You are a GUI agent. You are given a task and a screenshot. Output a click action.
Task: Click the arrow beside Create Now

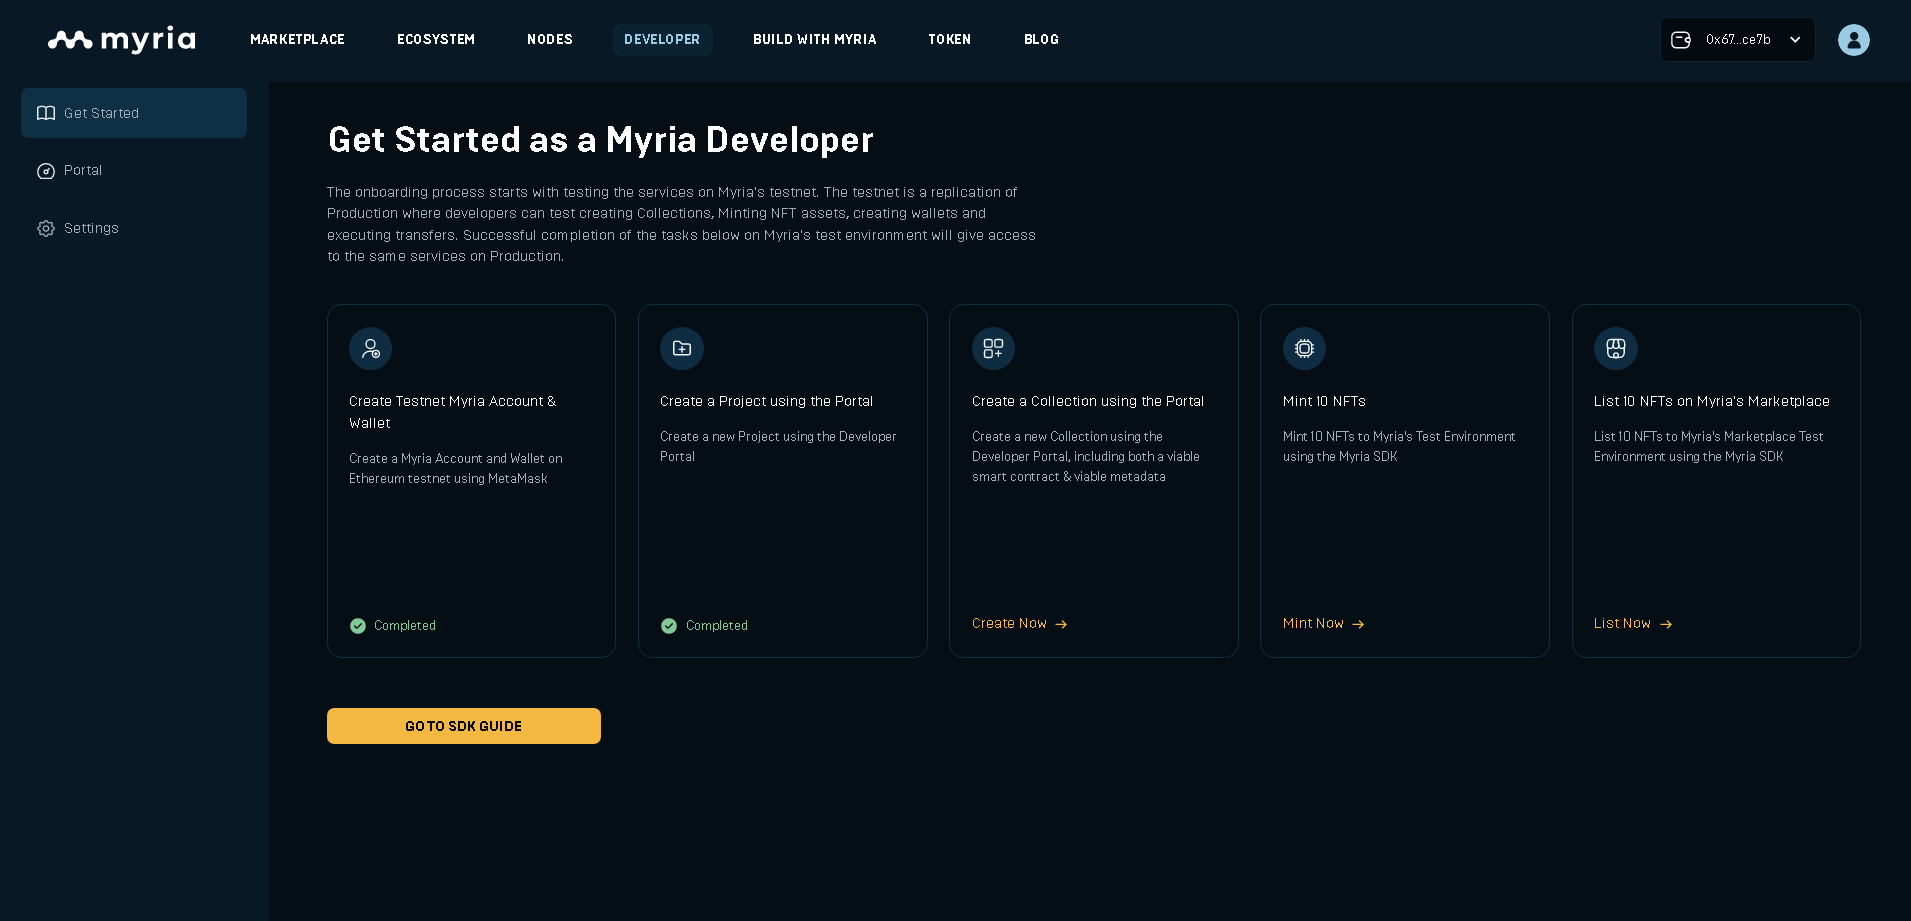tap(1061, 624)
